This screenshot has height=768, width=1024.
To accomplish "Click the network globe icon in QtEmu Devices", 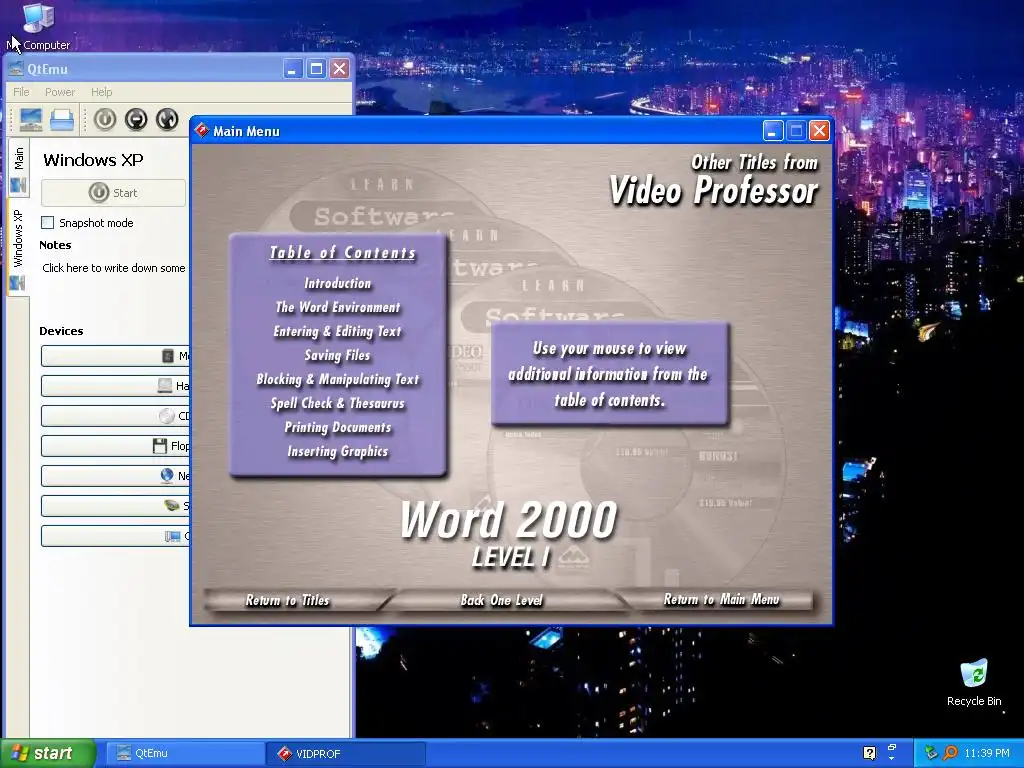I will click(167, 475).
